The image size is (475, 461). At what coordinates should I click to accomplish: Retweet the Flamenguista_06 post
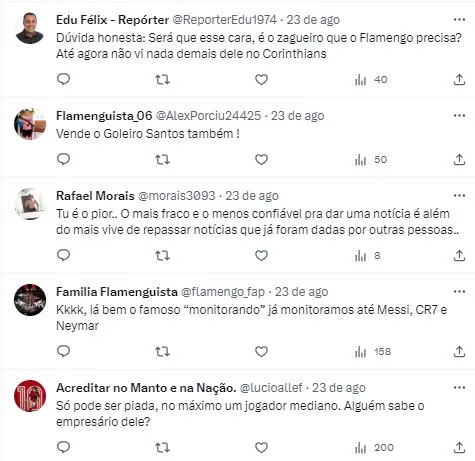tap(162, 160)
